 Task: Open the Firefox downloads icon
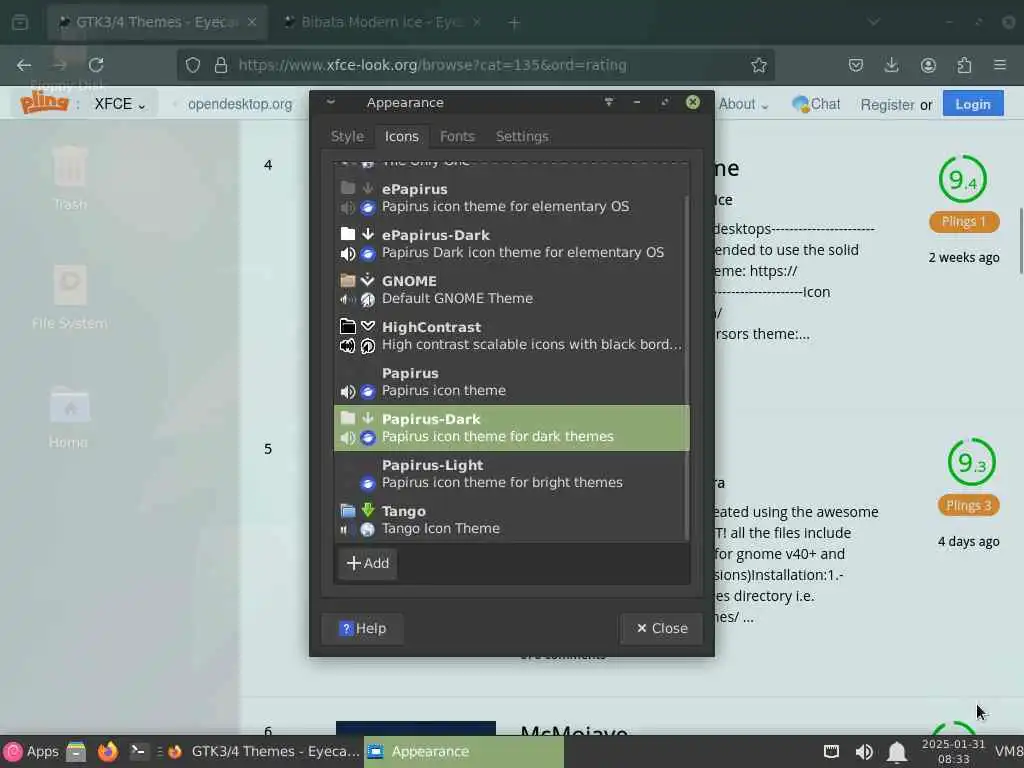coord(891,65)
